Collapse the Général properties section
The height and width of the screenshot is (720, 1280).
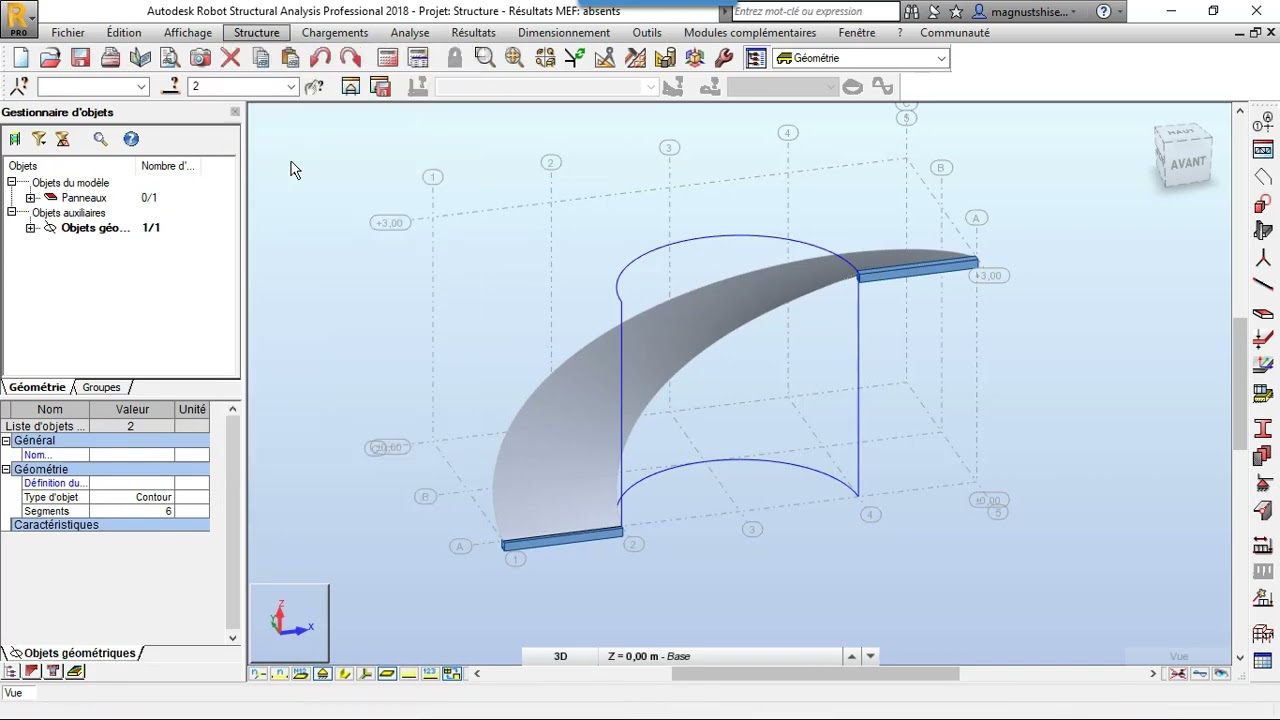[x=6, y=441]
